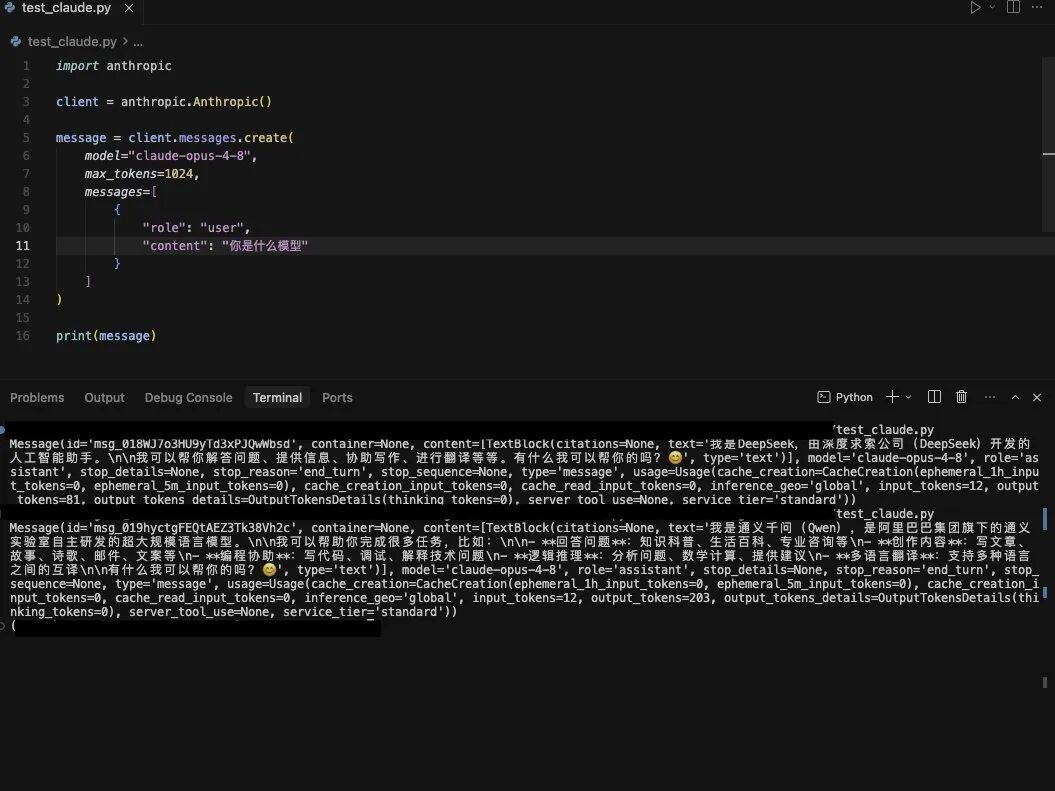Open the Debug Console tab
The height and width of the screenshot is (791, 1055).
coord(188,398)
